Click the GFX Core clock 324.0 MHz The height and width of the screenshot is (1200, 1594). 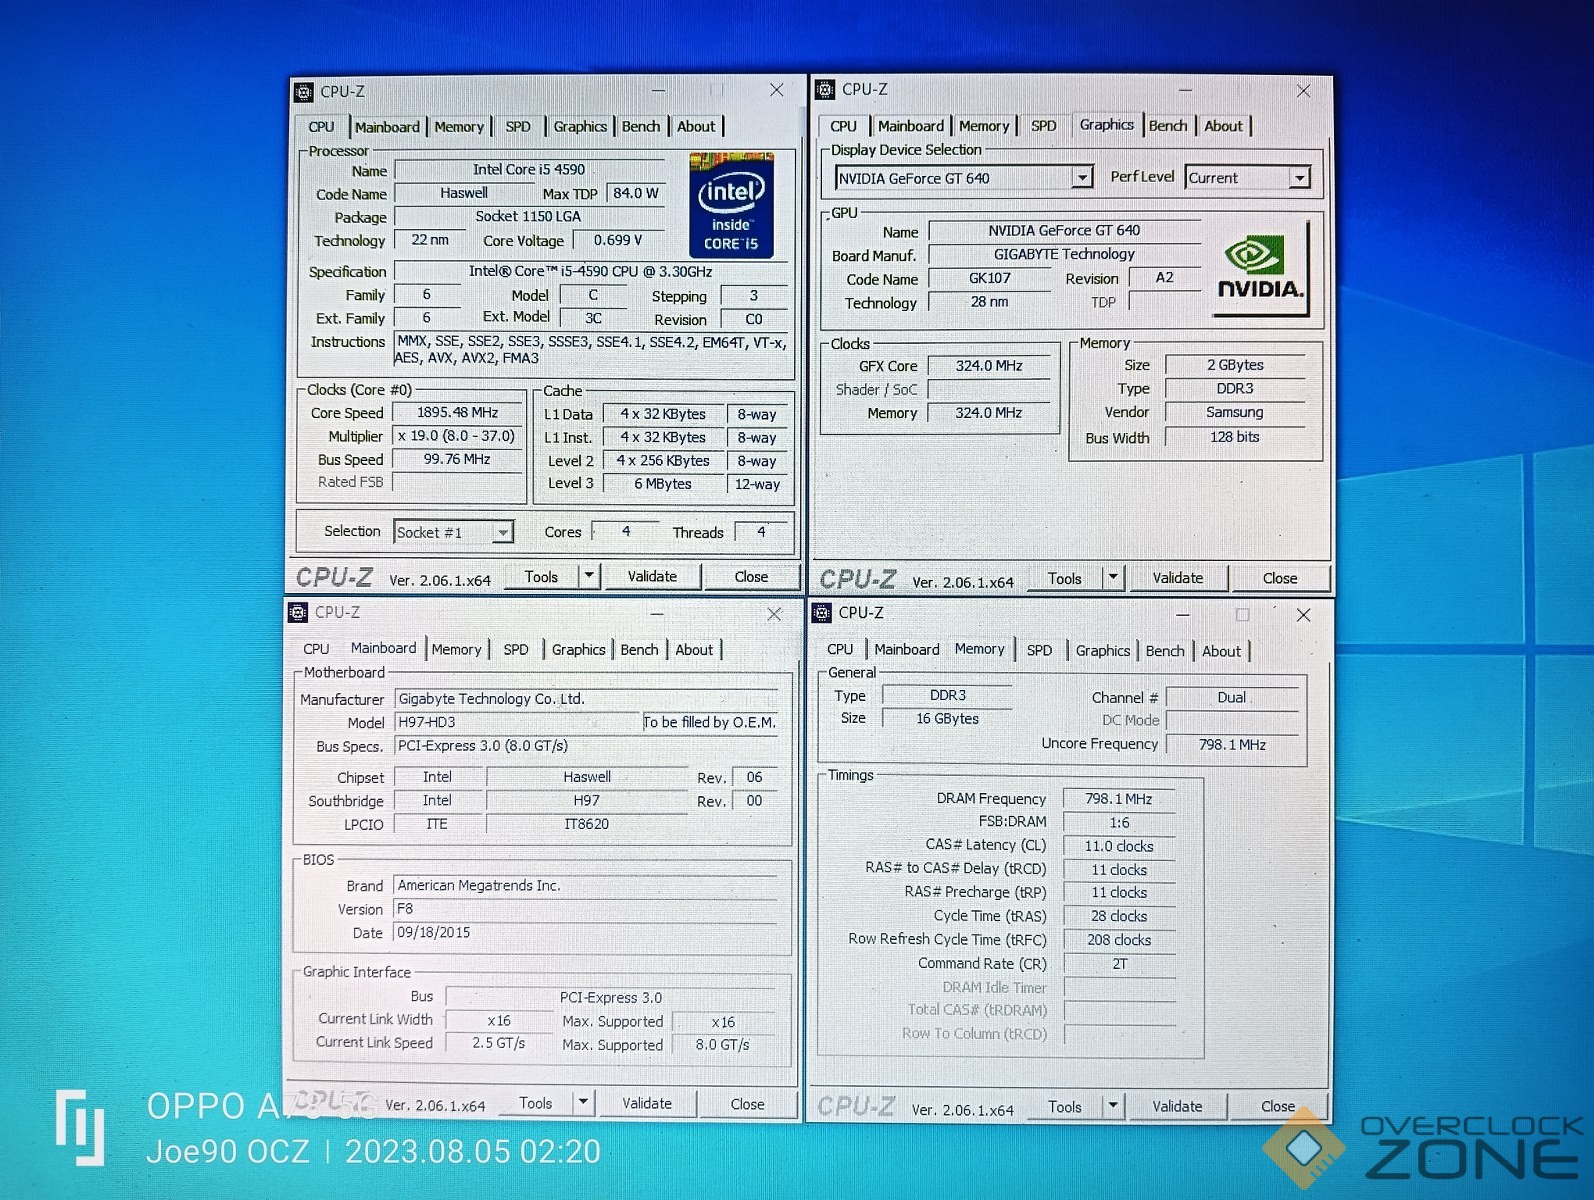click(x=989, y=366)
